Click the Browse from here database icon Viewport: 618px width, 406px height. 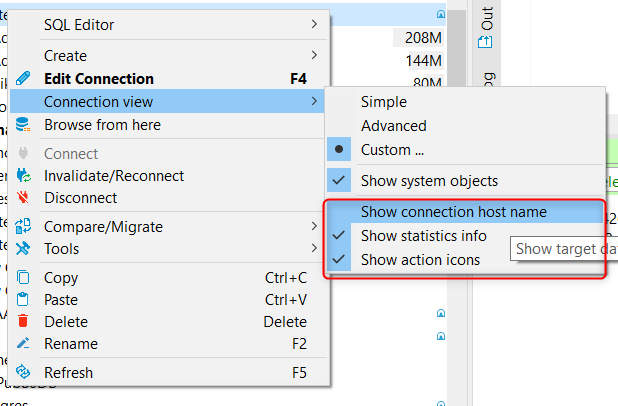click(x=23, y=125)
